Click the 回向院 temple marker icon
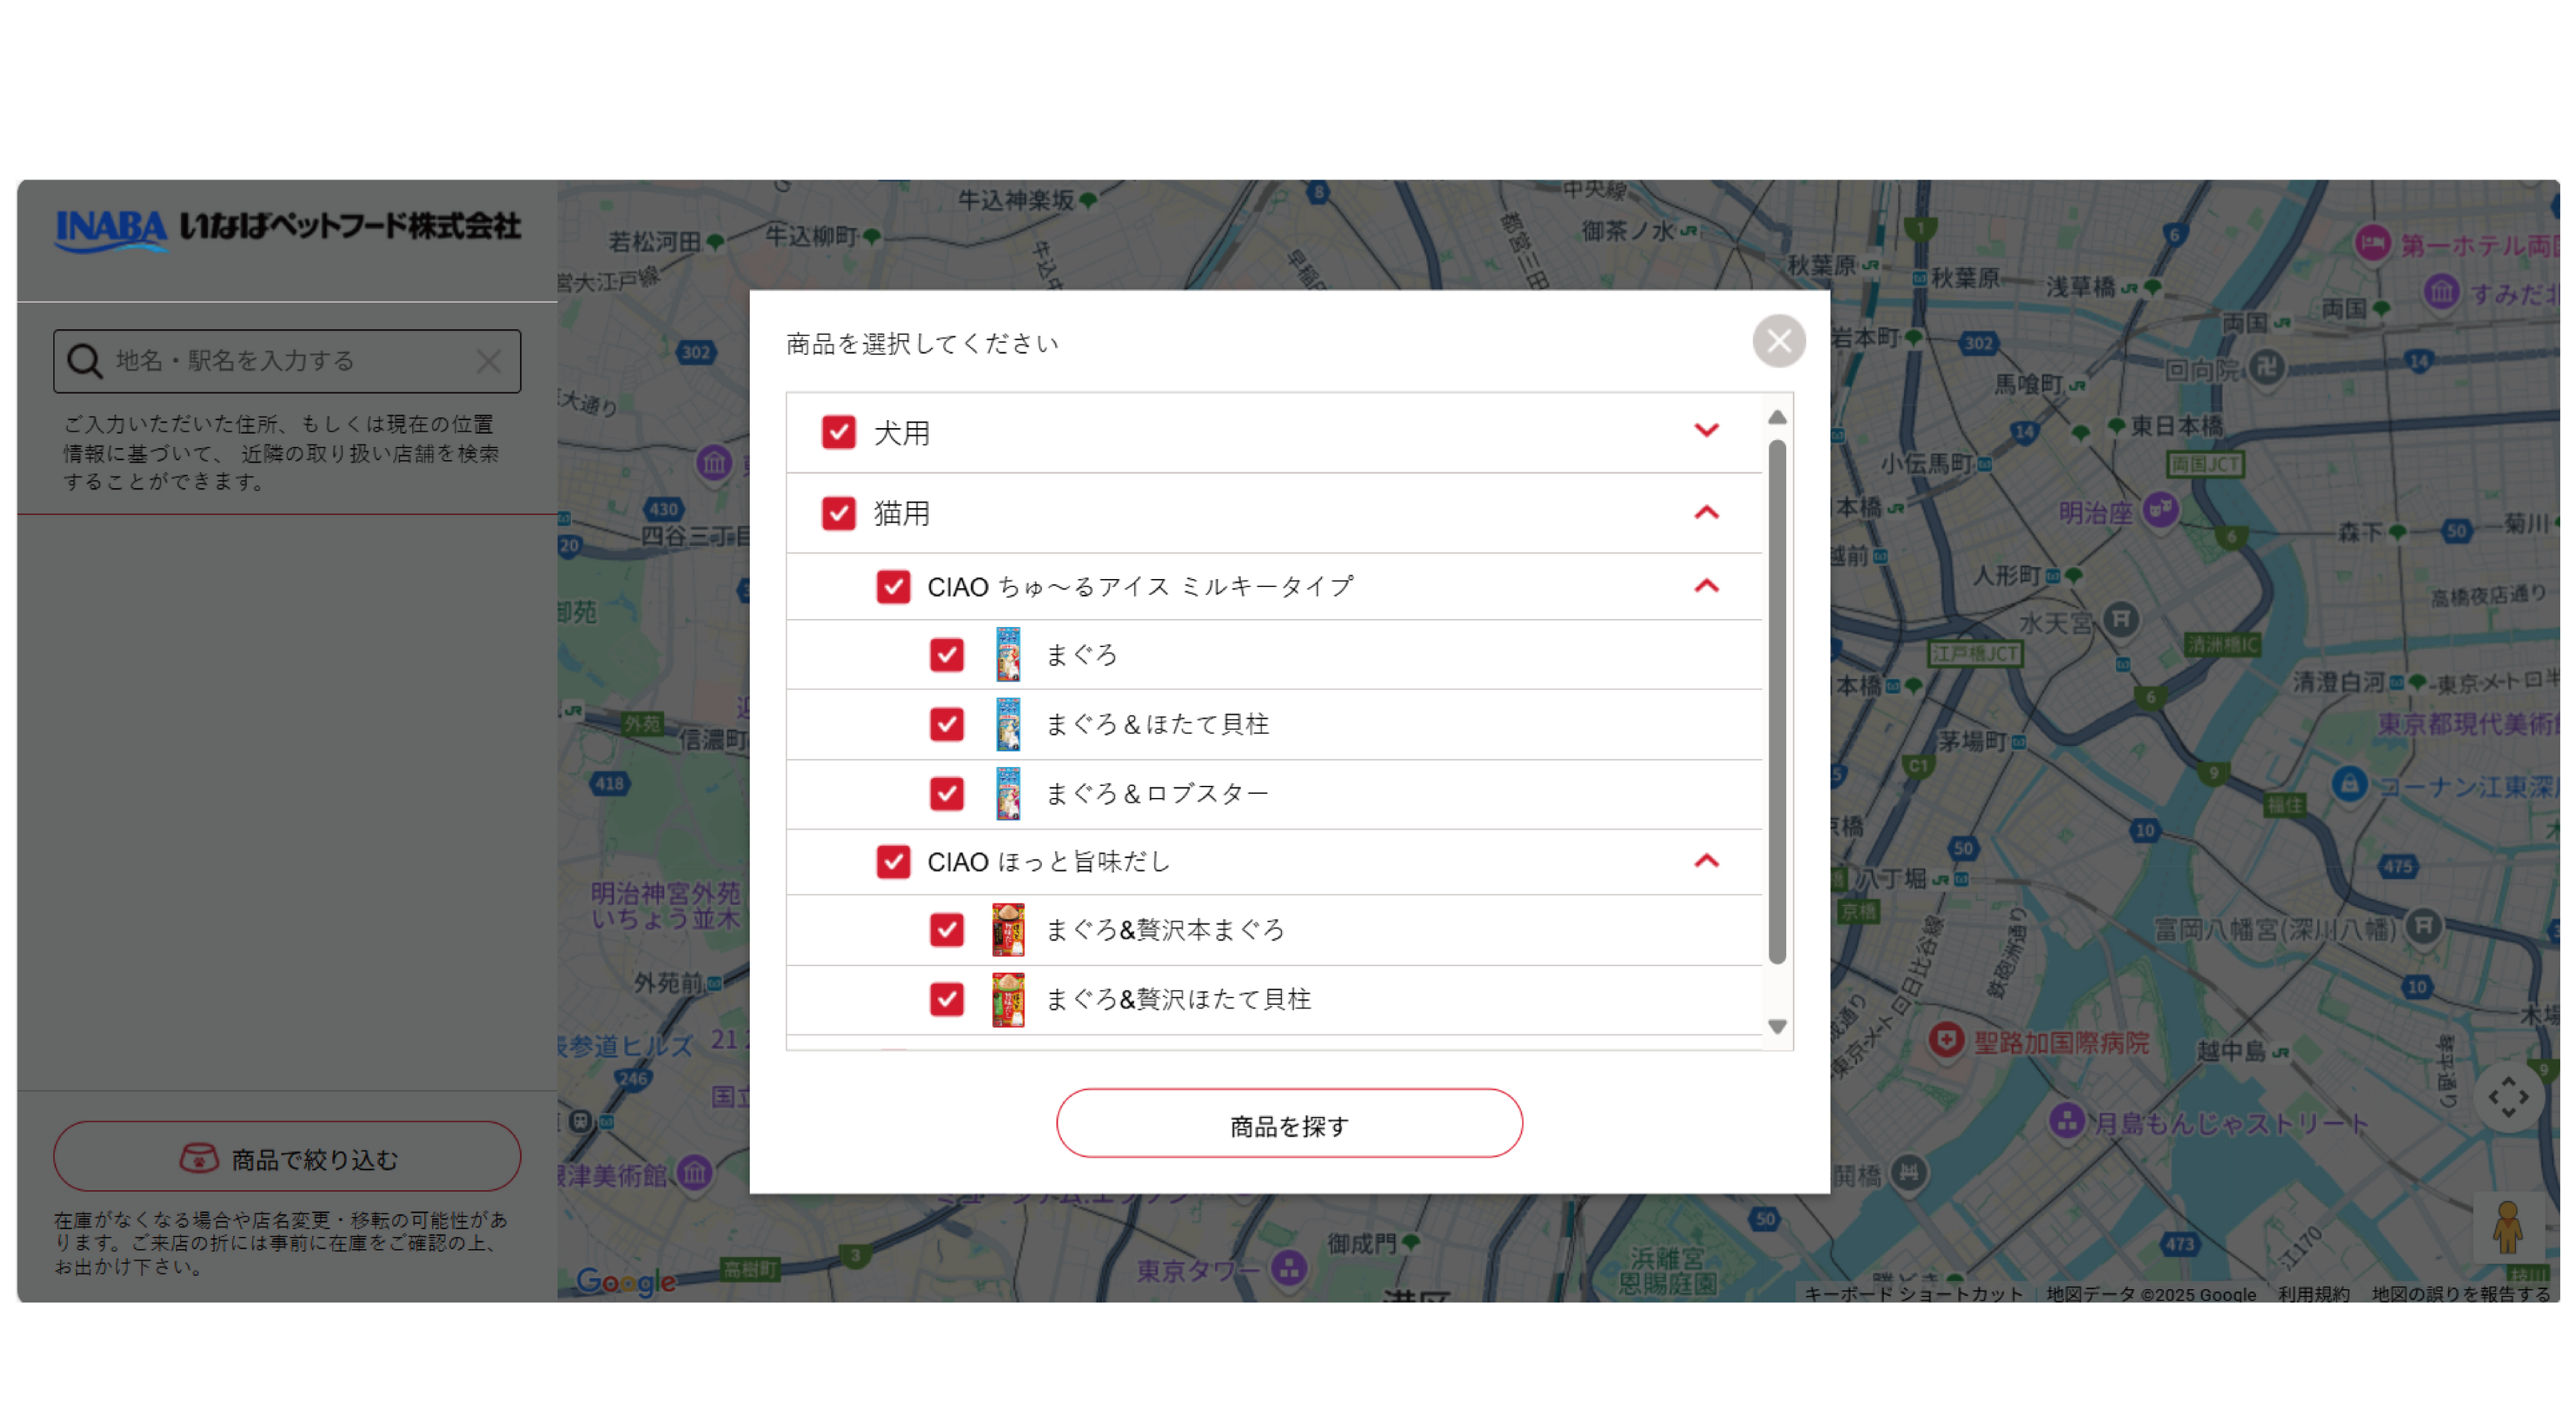 (2267, 367)
